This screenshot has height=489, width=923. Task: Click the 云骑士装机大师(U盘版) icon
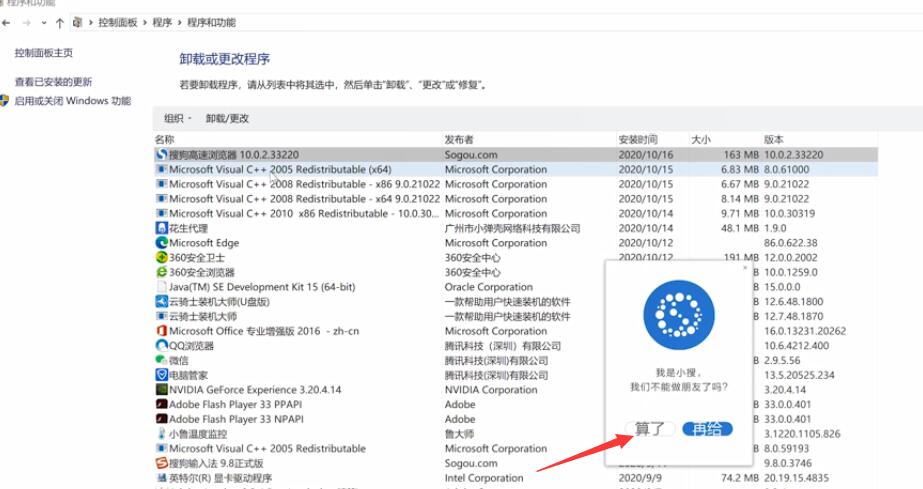coord(161,302)
